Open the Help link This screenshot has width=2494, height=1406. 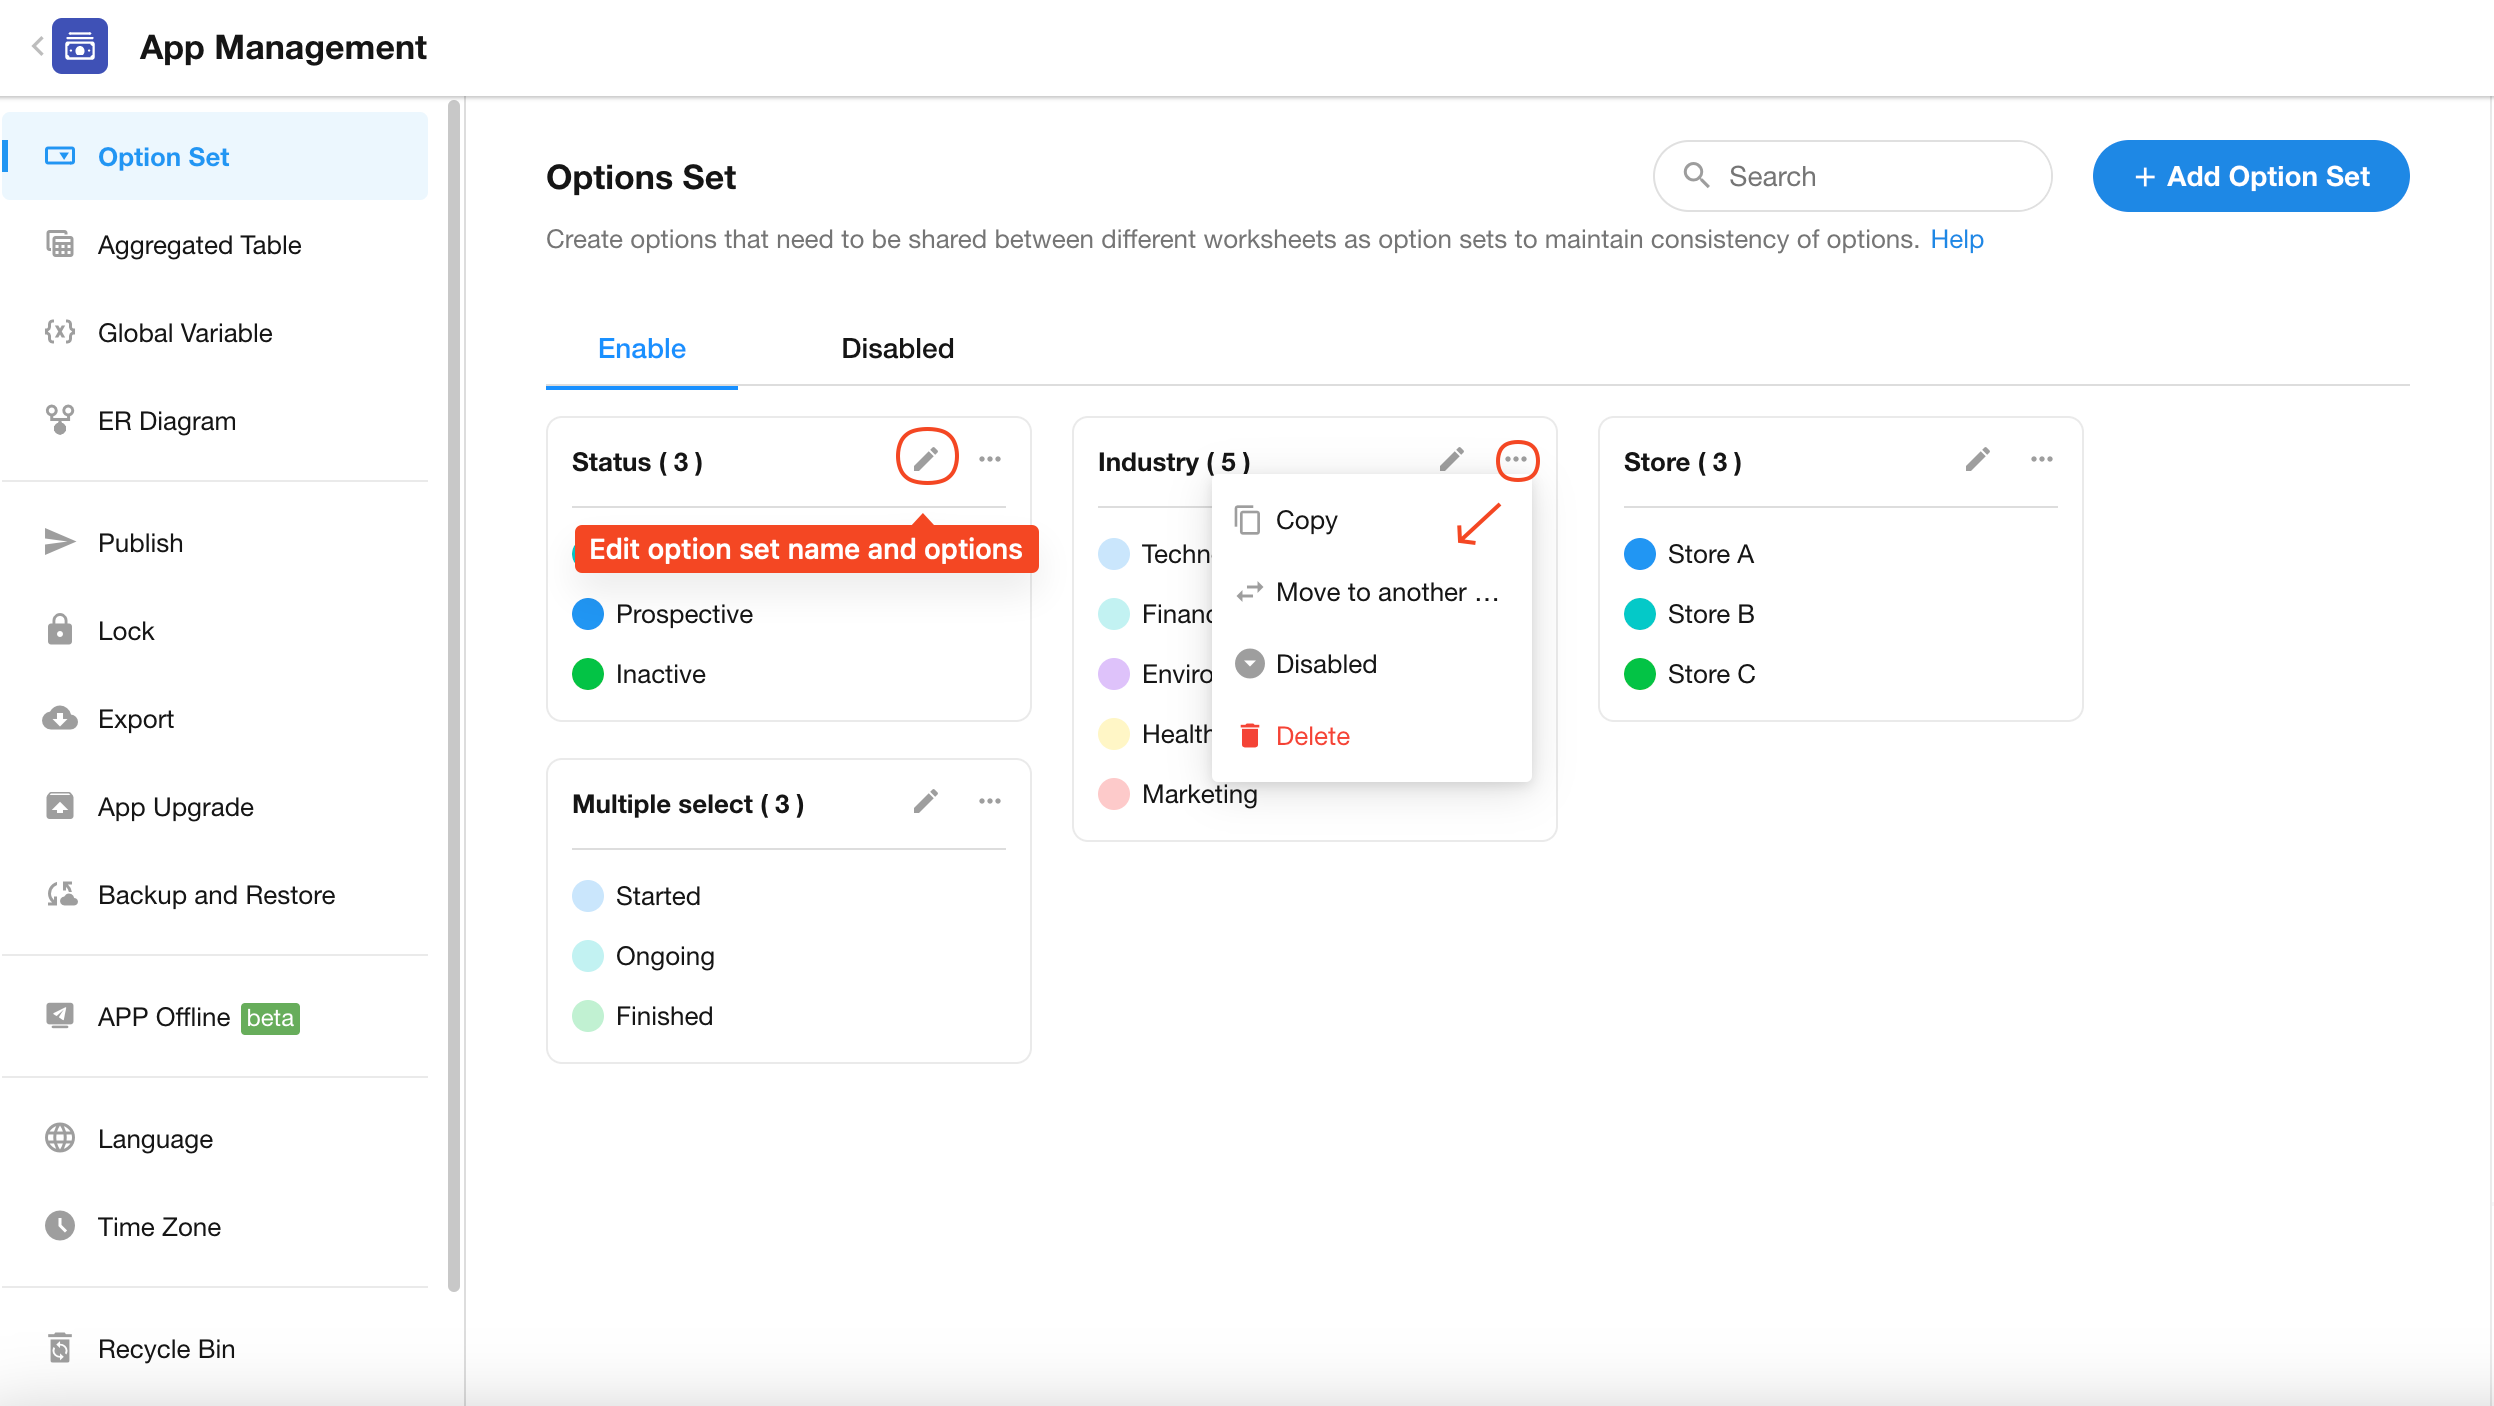tap(1956, 239)
